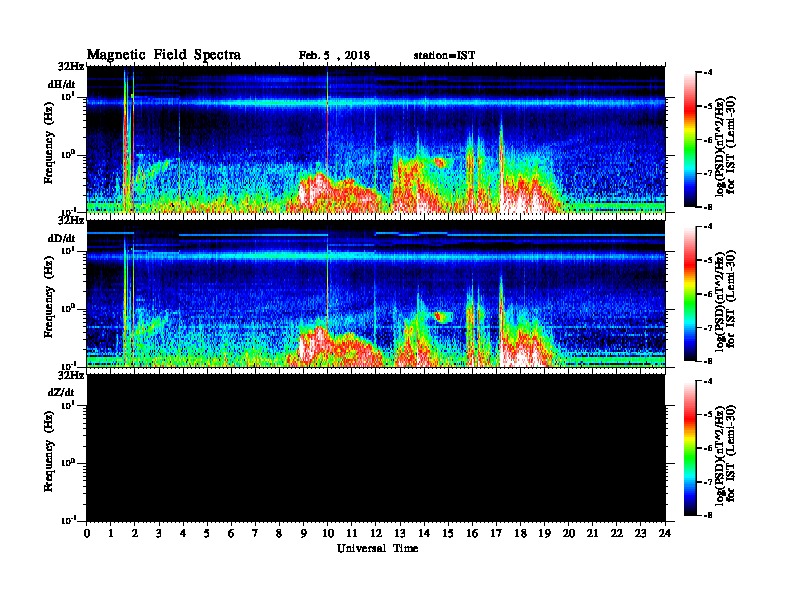The height and width of the screenshot is (612, 792).
Task: Click hour tick label "4" on time axis
Action: point(183,534)
